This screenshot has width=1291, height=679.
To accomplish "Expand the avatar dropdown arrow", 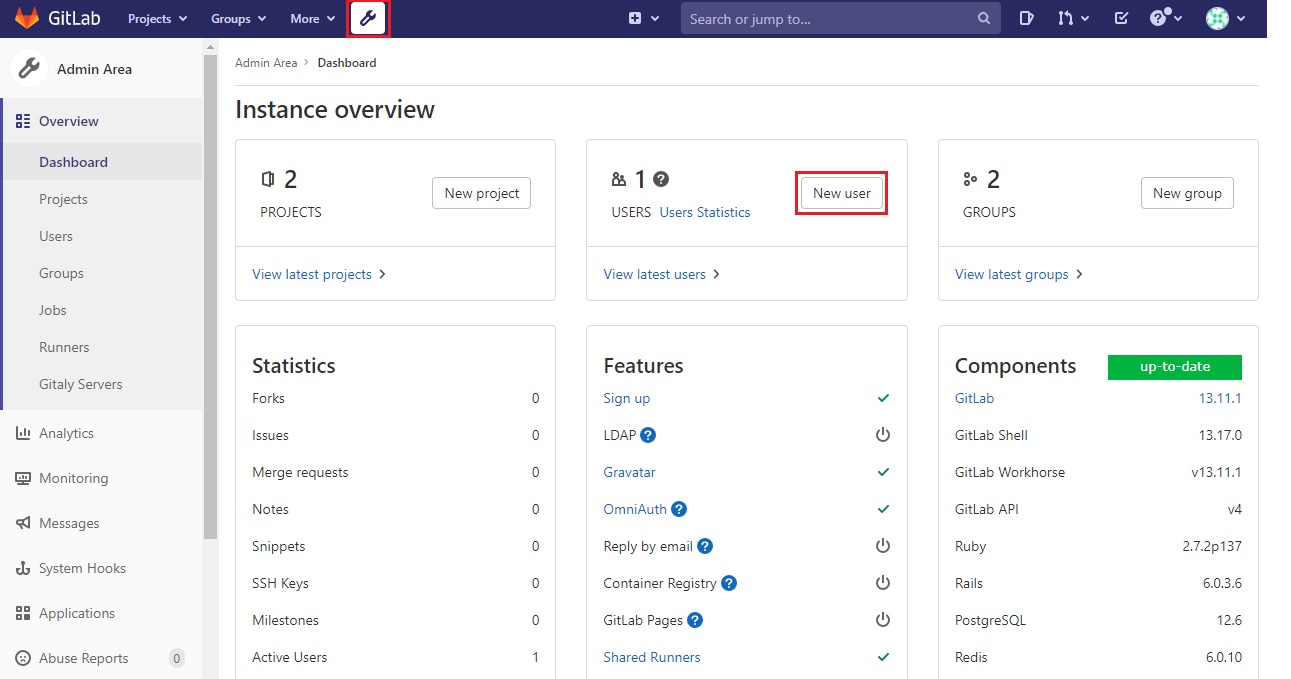I will click(1241, 19).
